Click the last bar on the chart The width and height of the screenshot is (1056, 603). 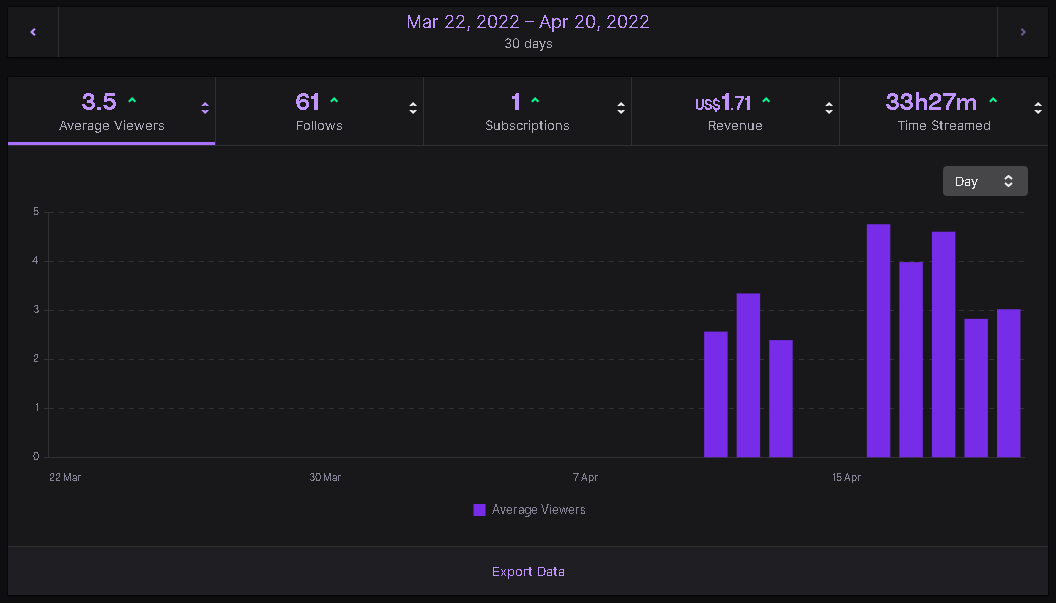tap(1008, 383)
